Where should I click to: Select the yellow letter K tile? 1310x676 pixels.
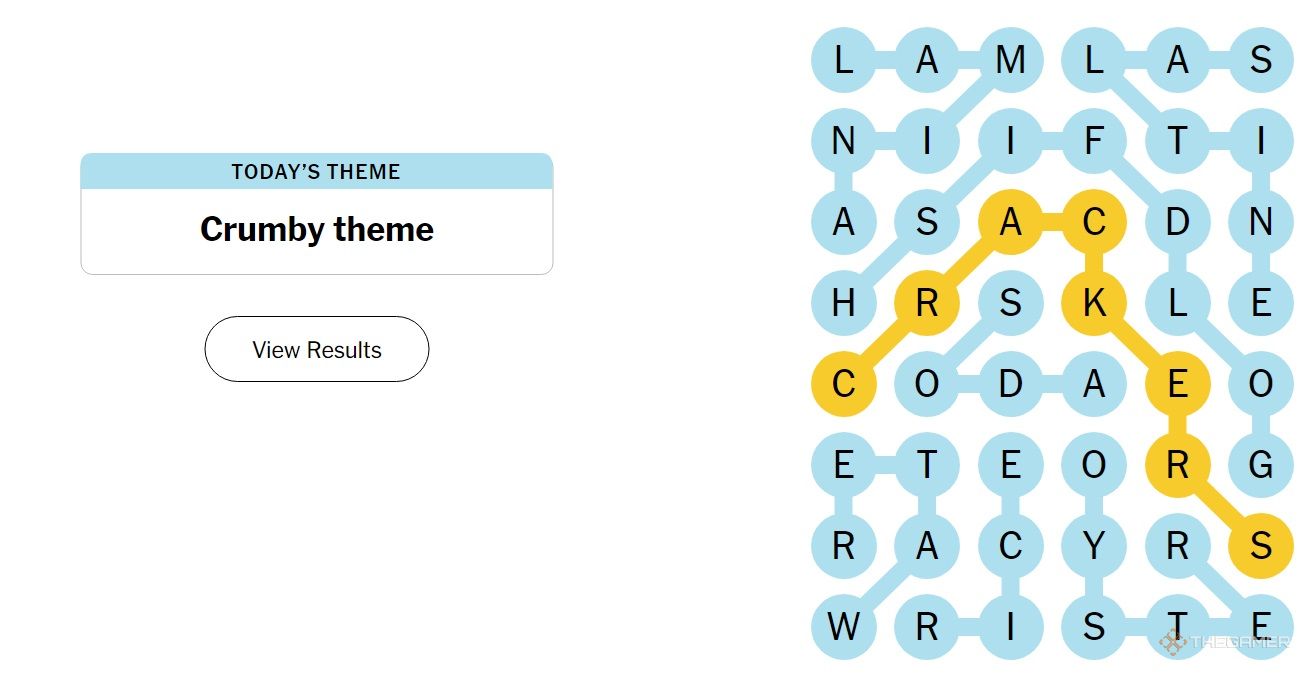[1094, 302]
